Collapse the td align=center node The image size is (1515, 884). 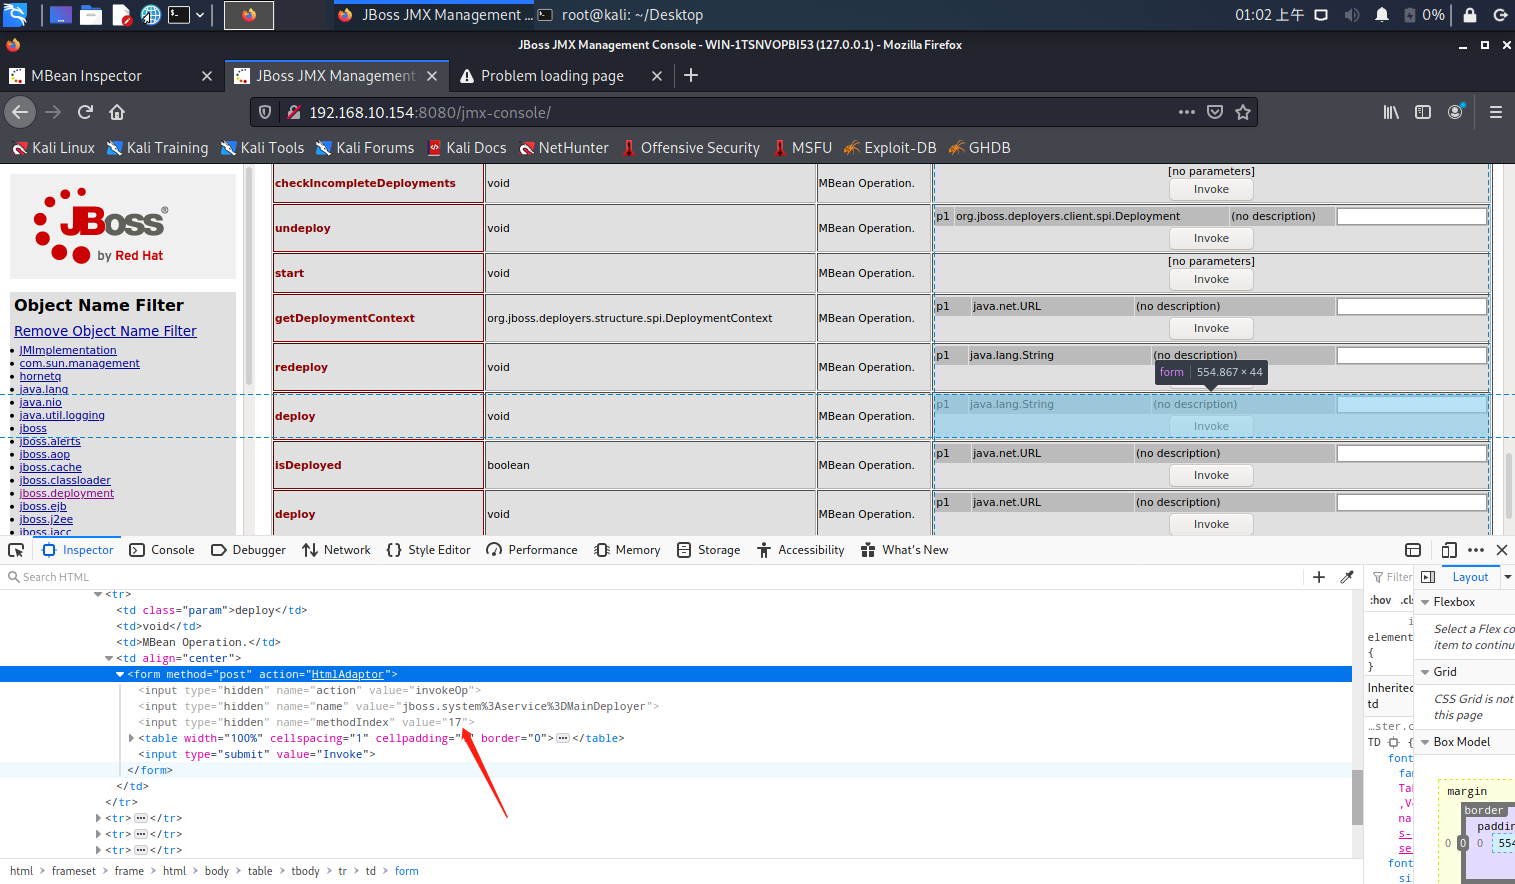[109, 658]
